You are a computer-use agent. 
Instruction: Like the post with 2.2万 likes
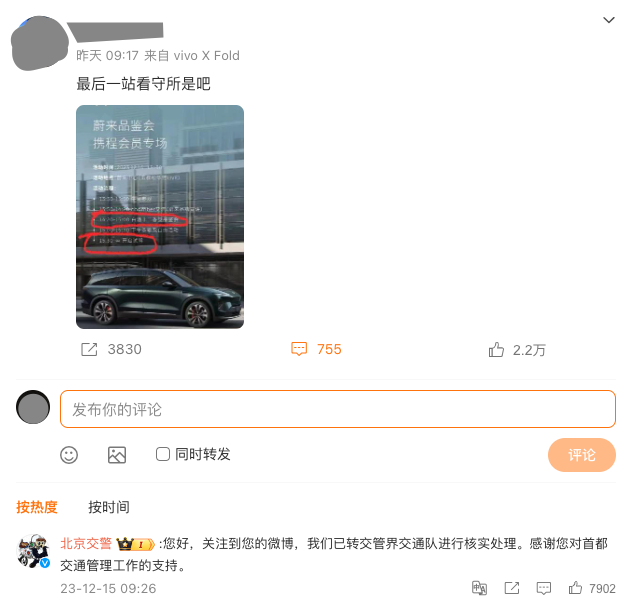point(496,350)
